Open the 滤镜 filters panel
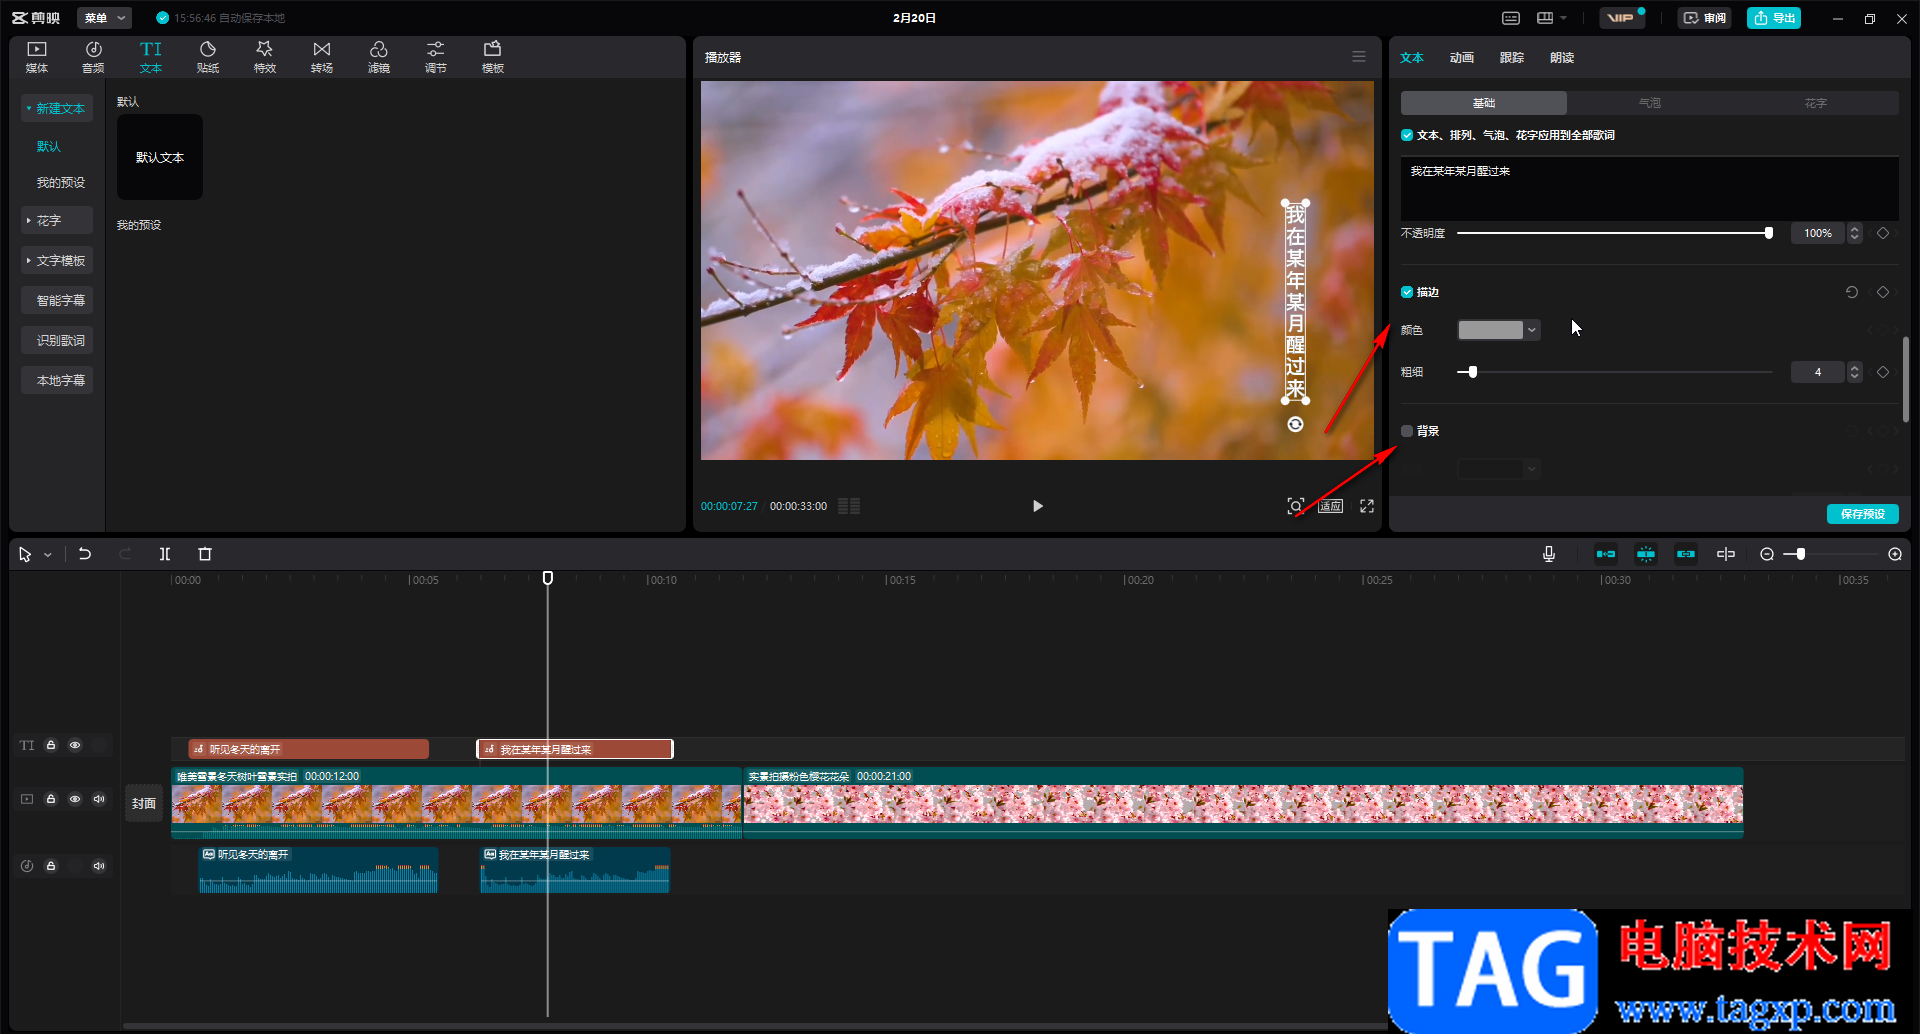Viewport: 1920px width, 1034px height. pos(378,57)
